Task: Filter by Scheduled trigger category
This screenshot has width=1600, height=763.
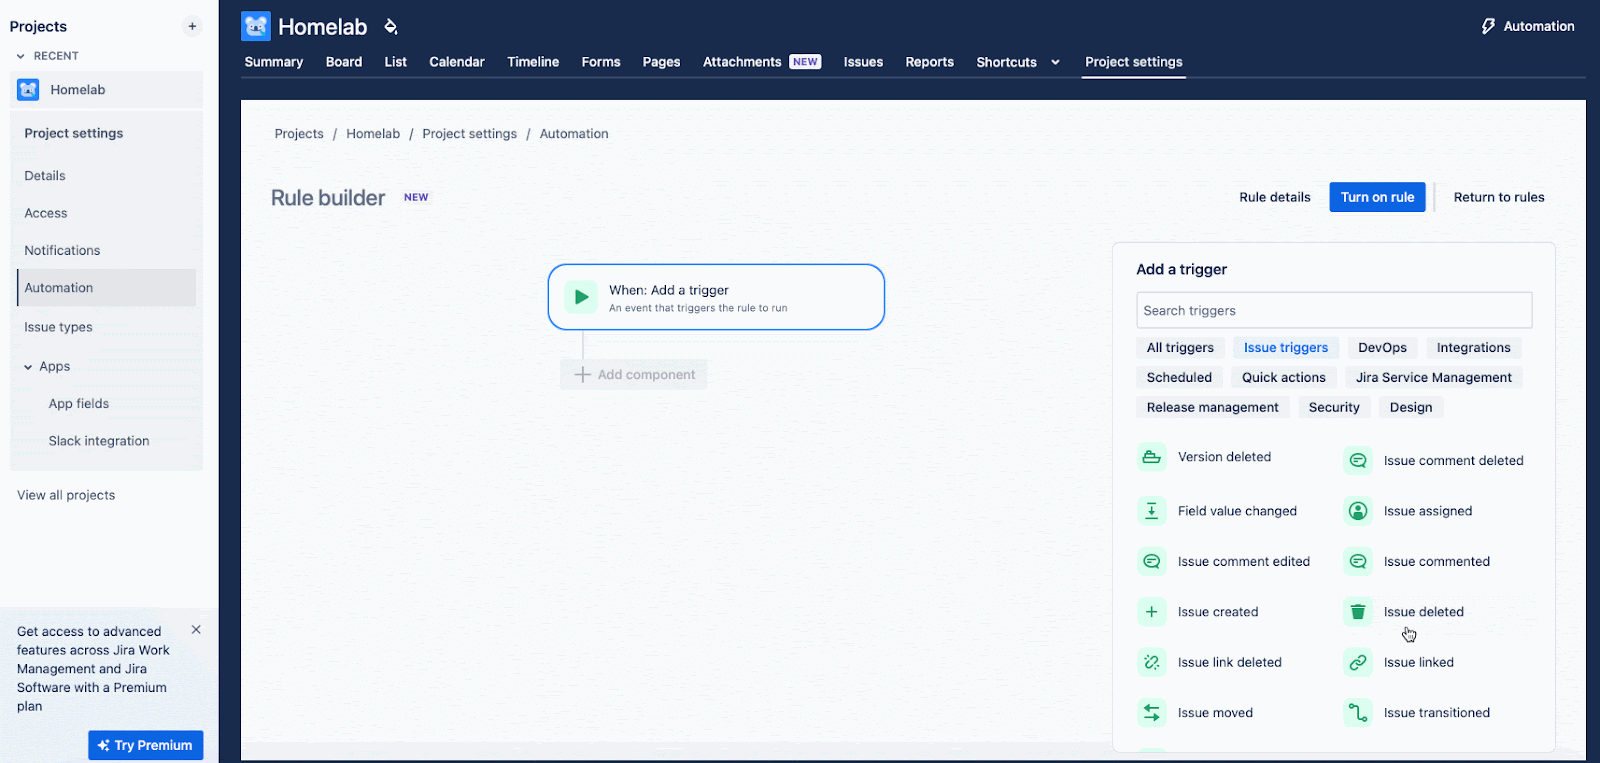Action: click(x=1179, y=378)
